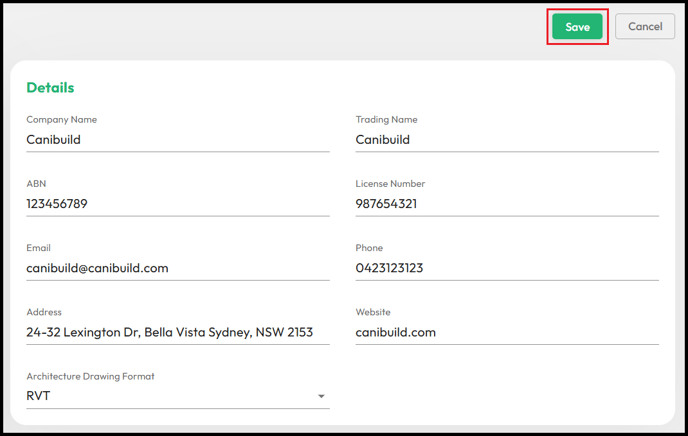
Task: Select the Website field canibuild.com
Action: coord(507,332)
